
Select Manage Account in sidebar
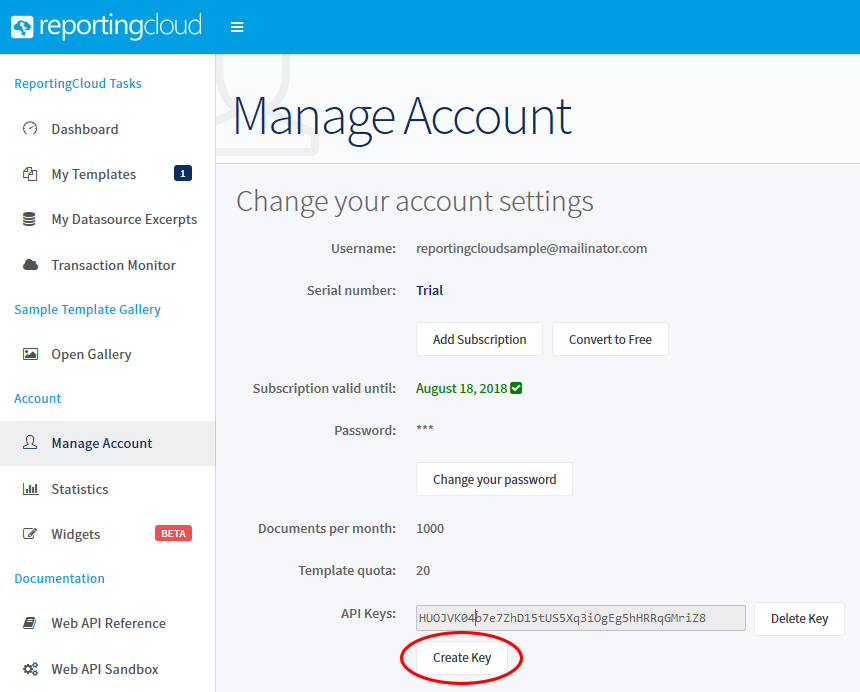click(108, 443)
